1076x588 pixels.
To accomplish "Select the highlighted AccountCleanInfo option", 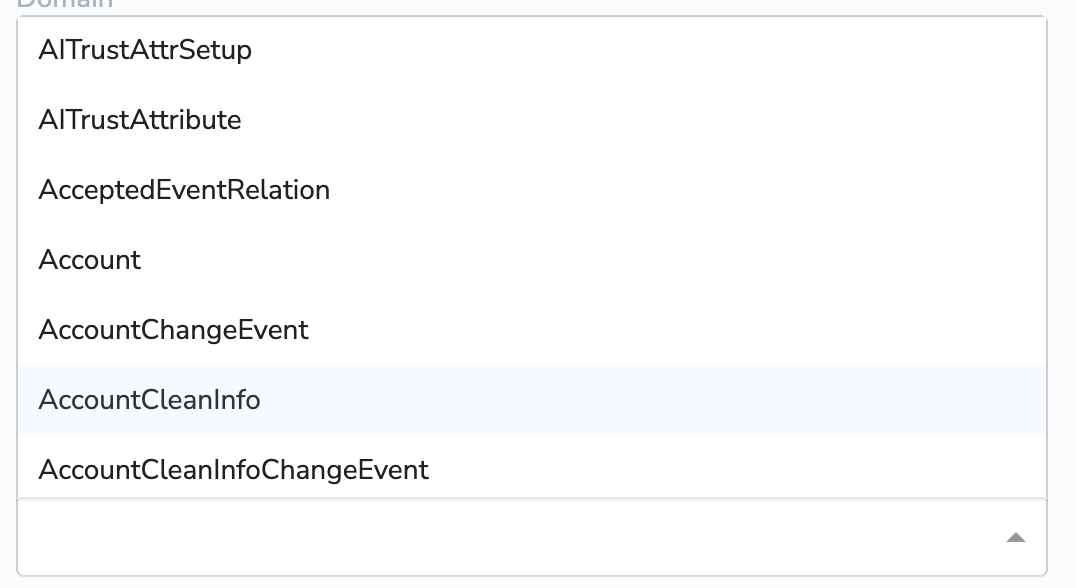I will 150,400.
